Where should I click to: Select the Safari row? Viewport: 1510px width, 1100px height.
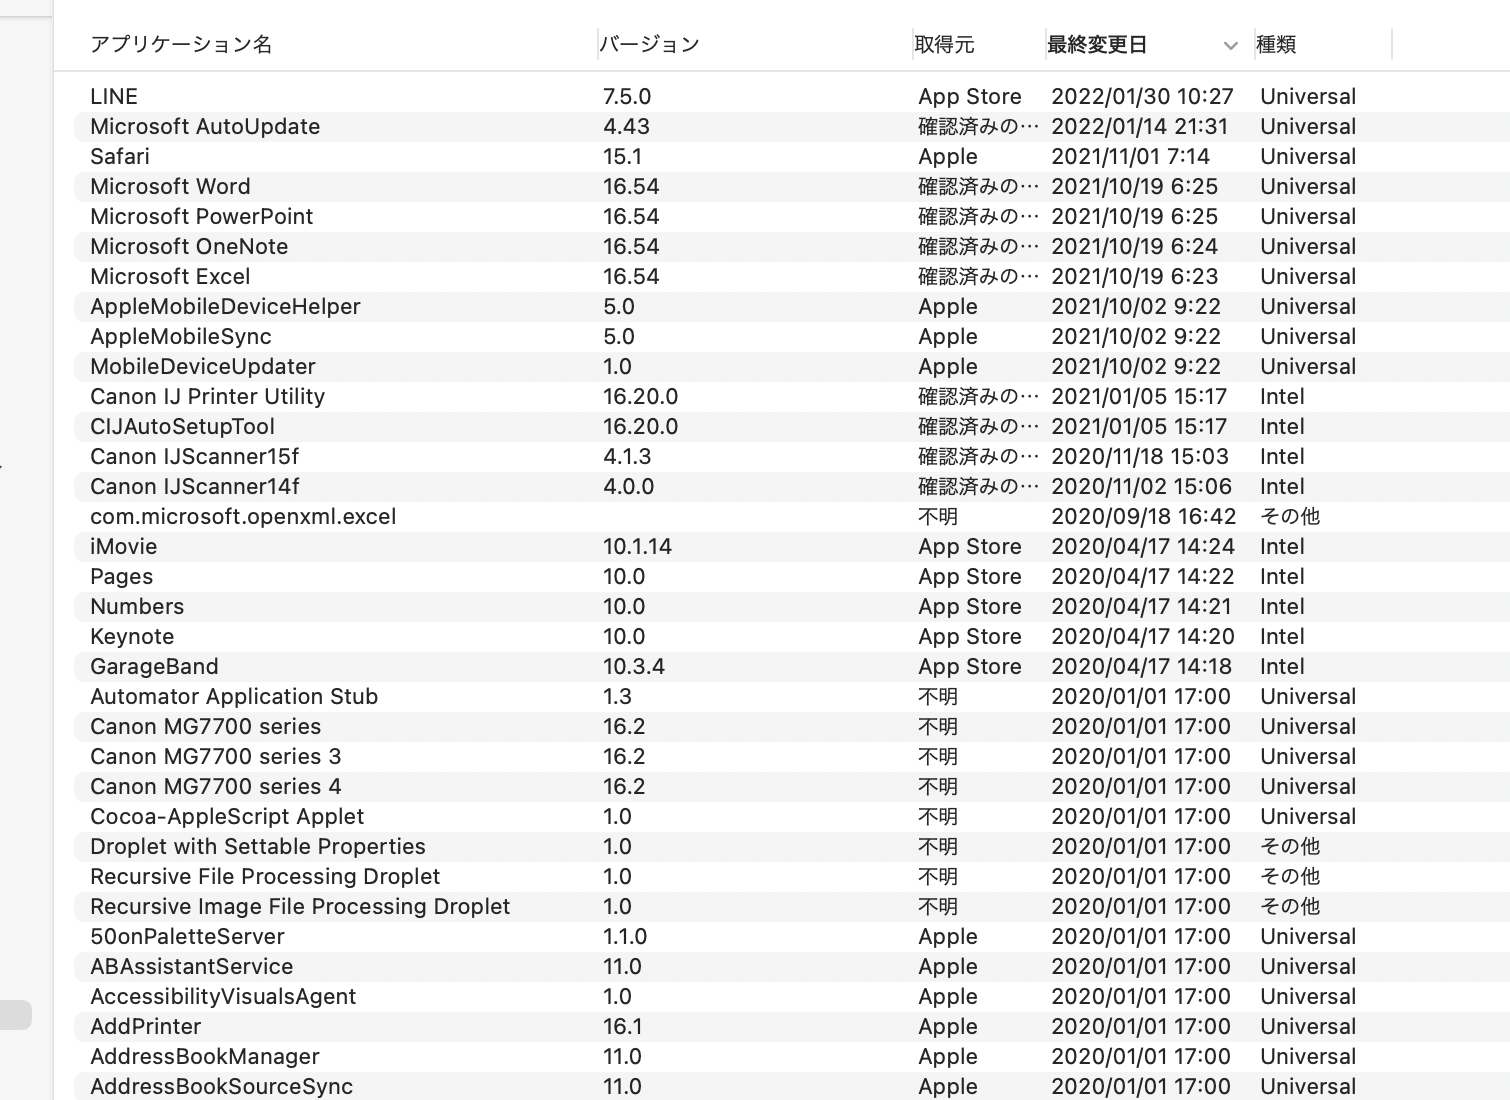pyautogui.click(x=120, y=157)
